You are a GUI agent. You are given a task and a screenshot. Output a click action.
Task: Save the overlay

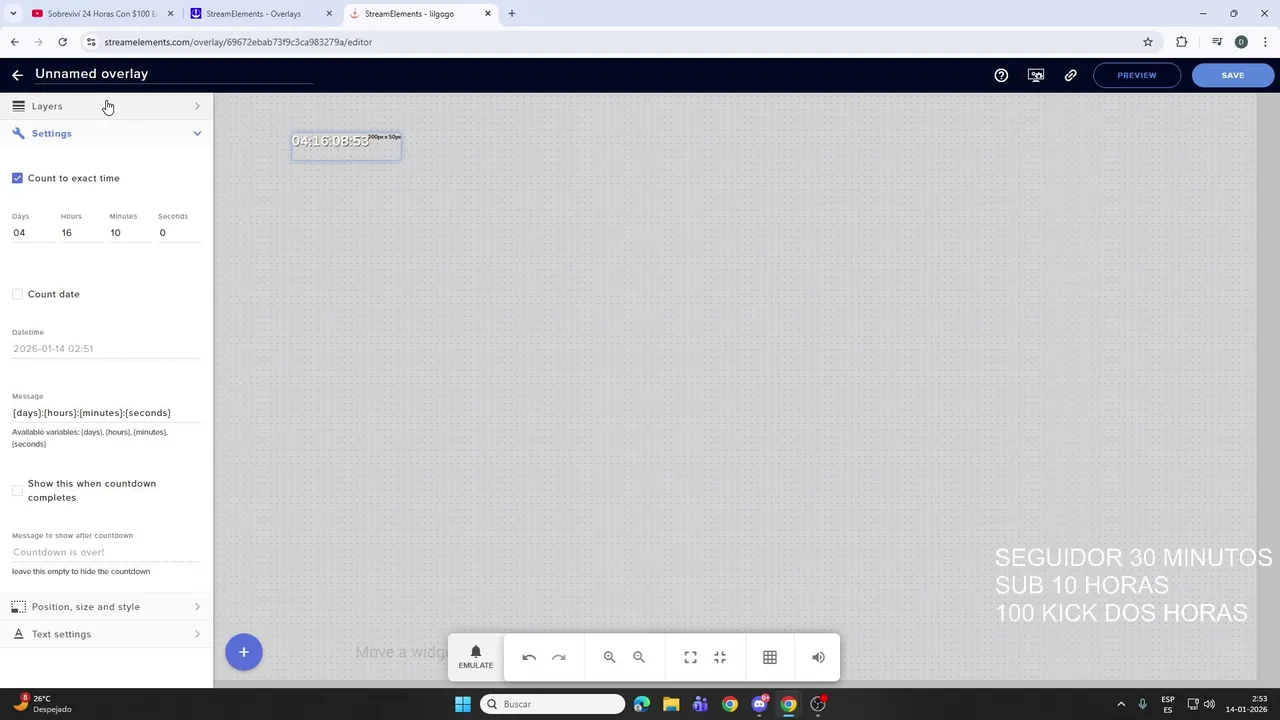tap(1233, 75)
